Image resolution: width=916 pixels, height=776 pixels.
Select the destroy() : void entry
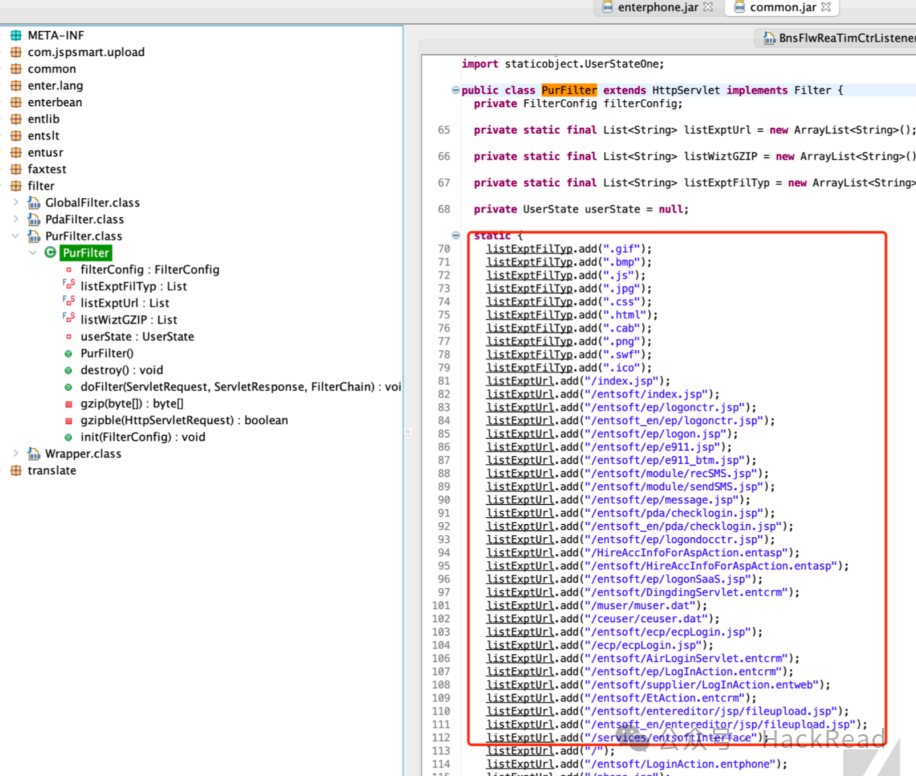pyautogui.click(x=122, y=370)
